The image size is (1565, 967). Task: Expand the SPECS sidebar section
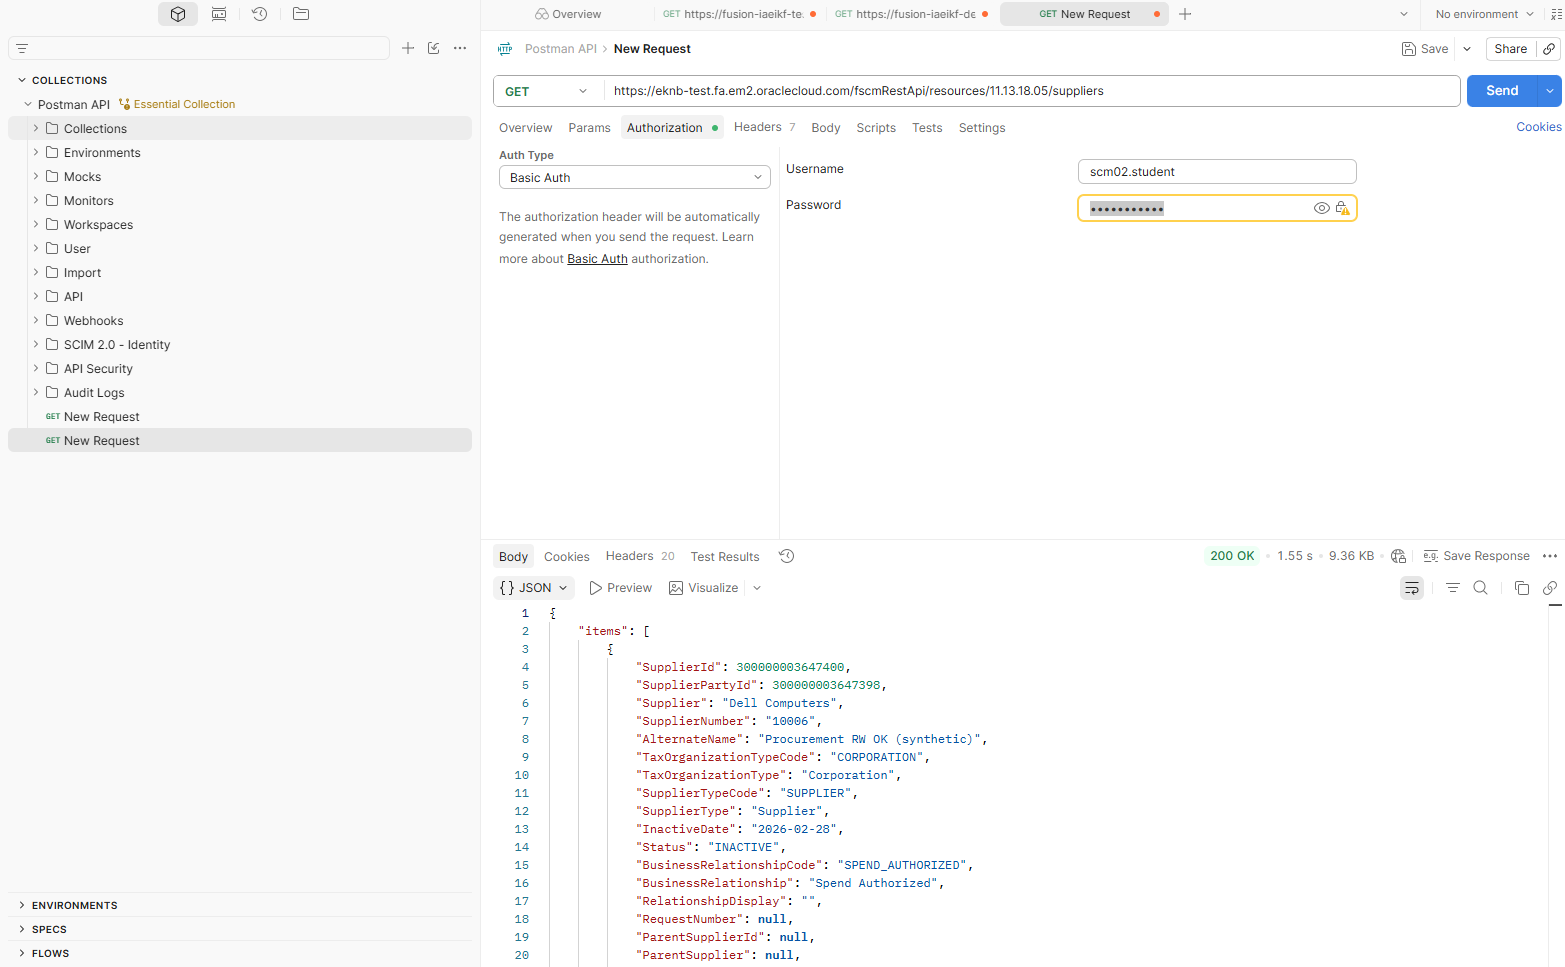click(x=22, y=929)
